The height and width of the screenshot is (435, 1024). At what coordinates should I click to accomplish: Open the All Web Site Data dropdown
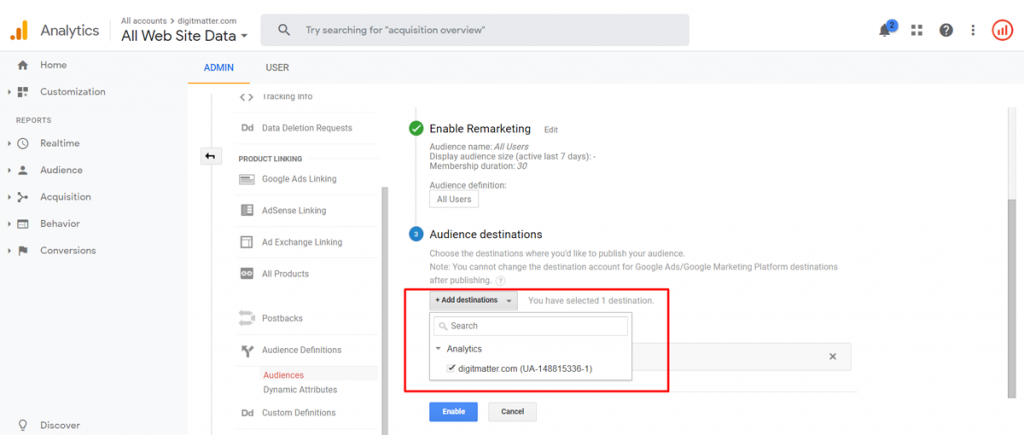pyautogui.click(x=184, y=37)
